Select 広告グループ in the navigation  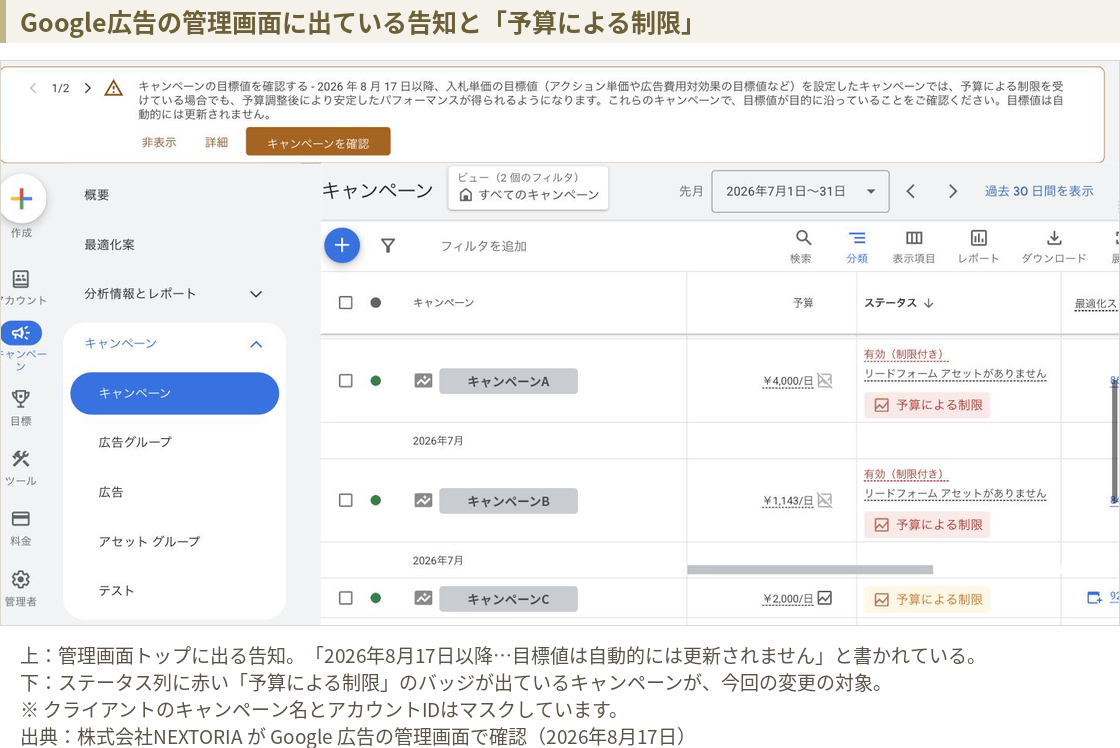coord(135,442)
